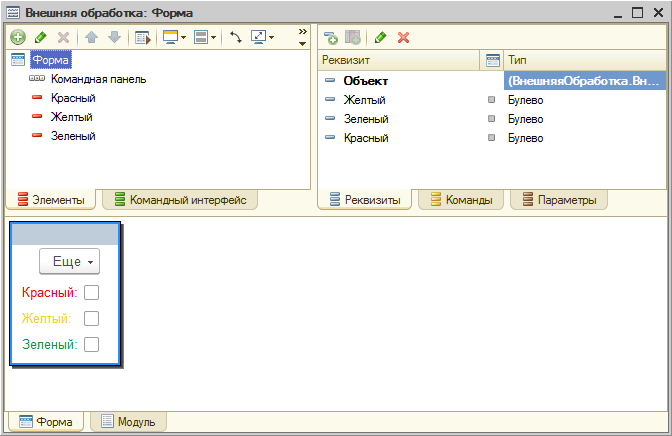Open the Модуль tab at the bottom
This screenshot has height=436, width=672.
[128, 422]
